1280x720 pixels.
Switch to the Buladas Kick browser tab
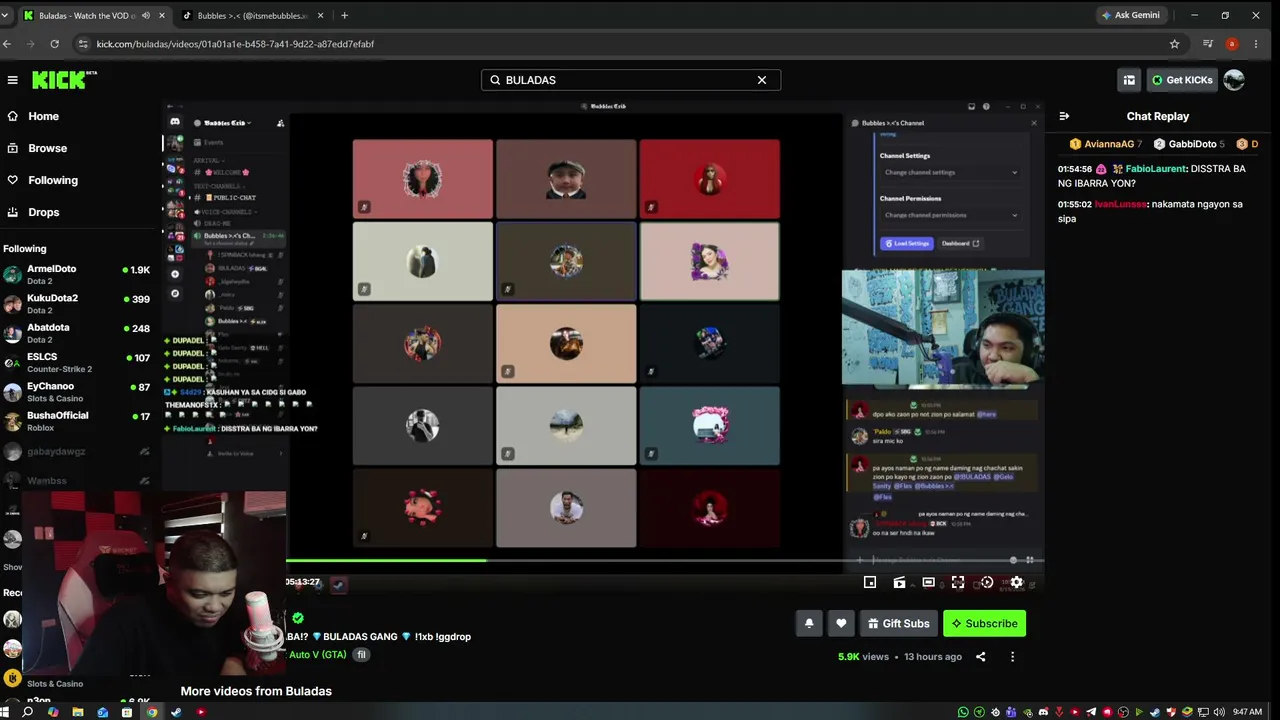click(x=94, y=16)
